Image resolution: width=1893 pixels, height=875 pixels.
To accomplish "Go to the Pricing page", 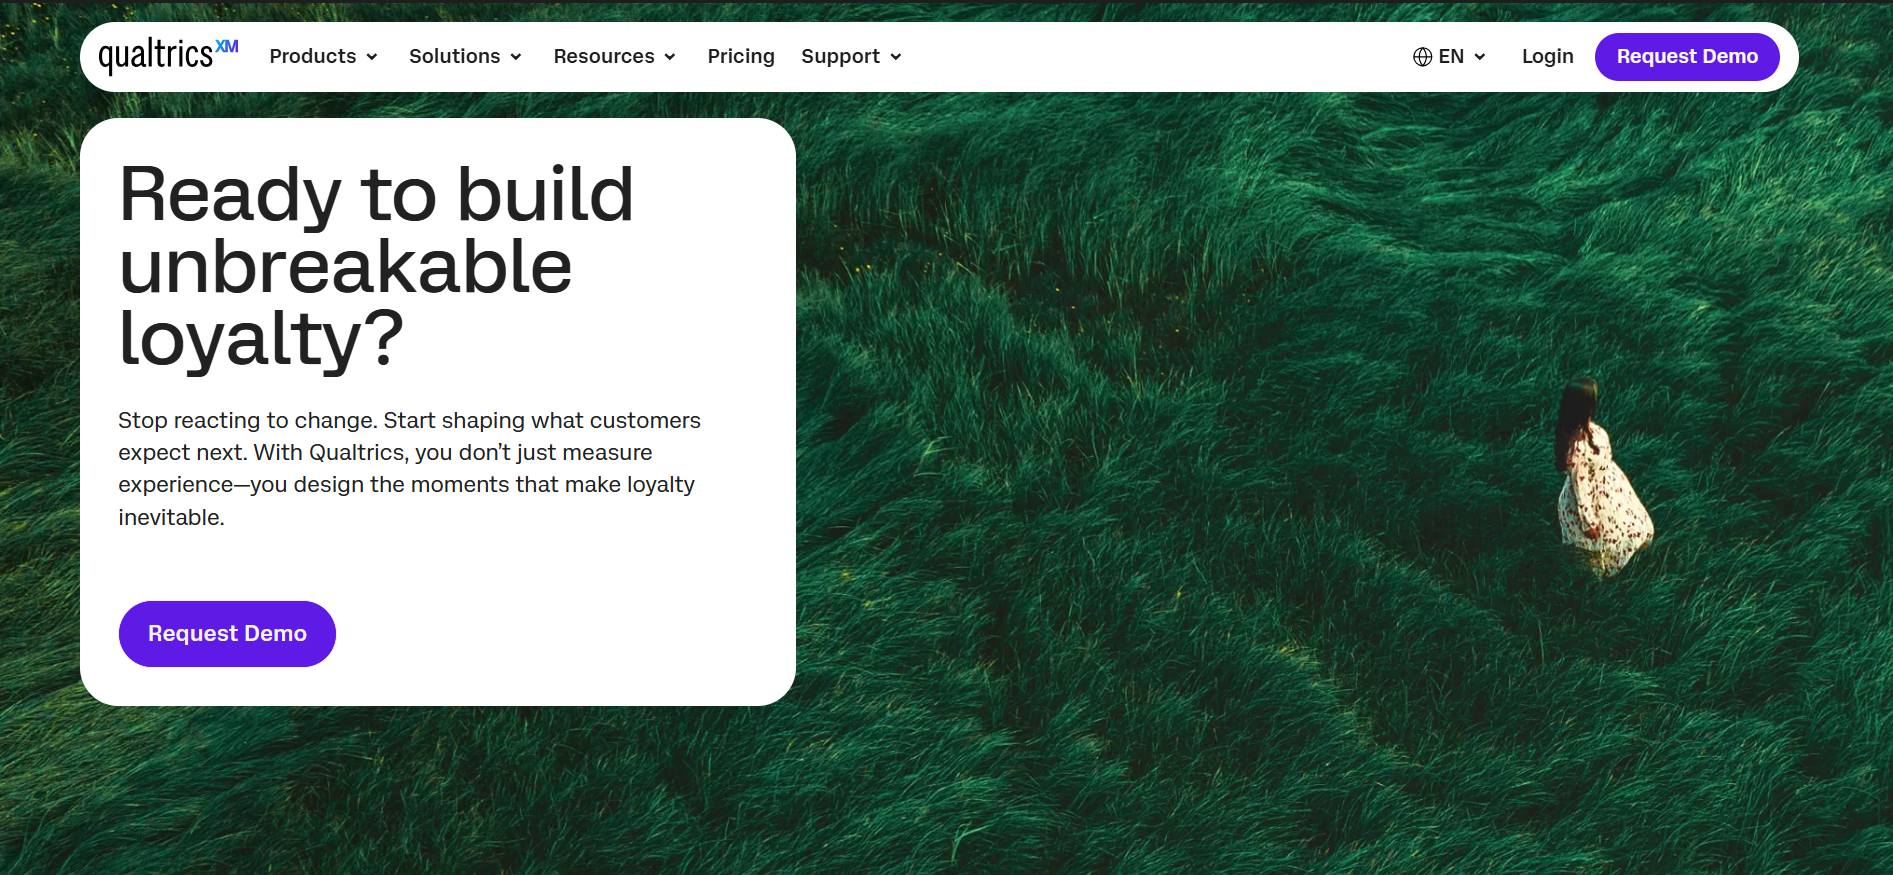I will [741, 57].
